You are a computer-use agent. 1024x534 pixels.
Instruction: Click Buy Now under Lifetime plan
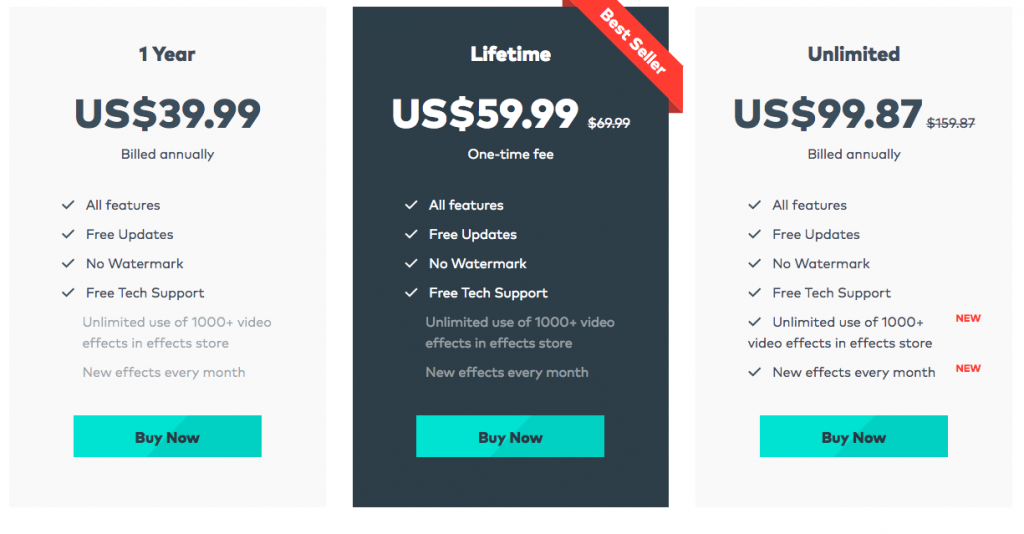[510, 437]
